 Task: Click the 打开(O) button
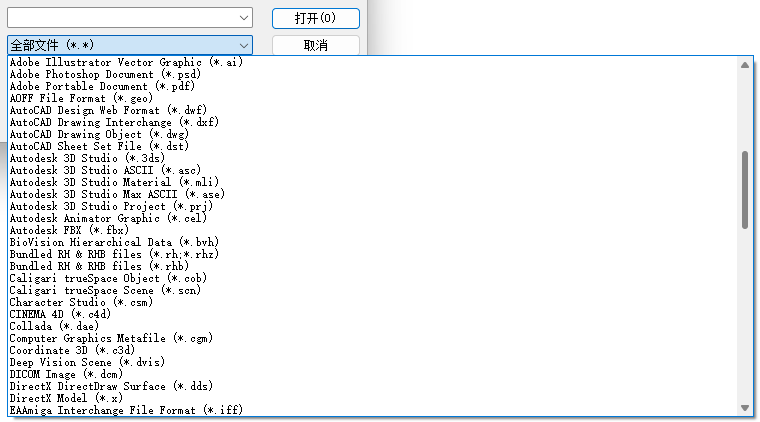(x=316, y=18)
